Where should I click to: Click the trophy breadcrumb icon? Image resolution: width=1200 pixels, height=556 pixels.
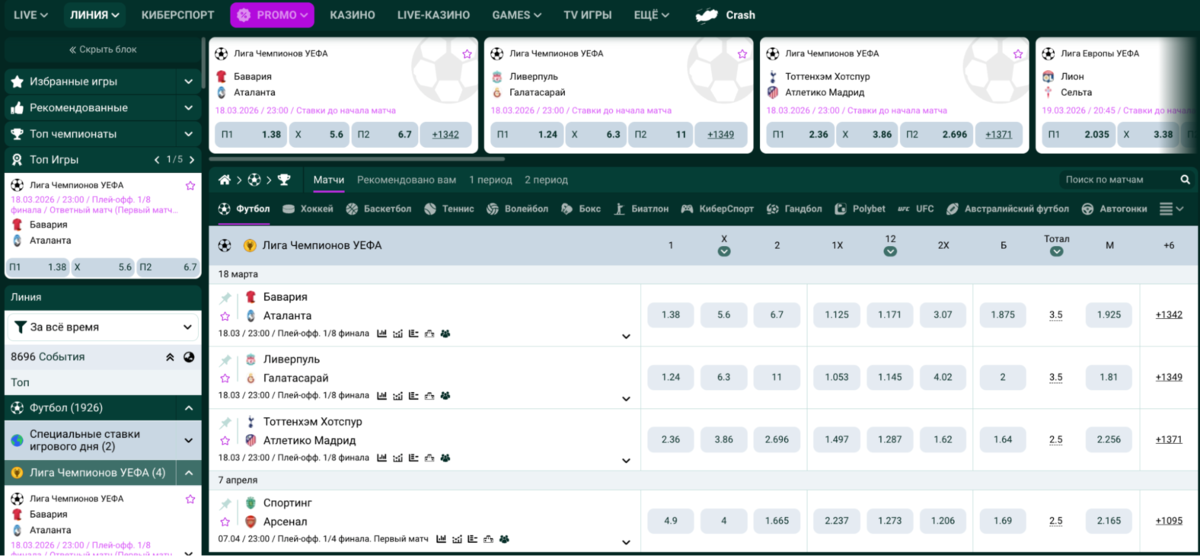point(284,180)
